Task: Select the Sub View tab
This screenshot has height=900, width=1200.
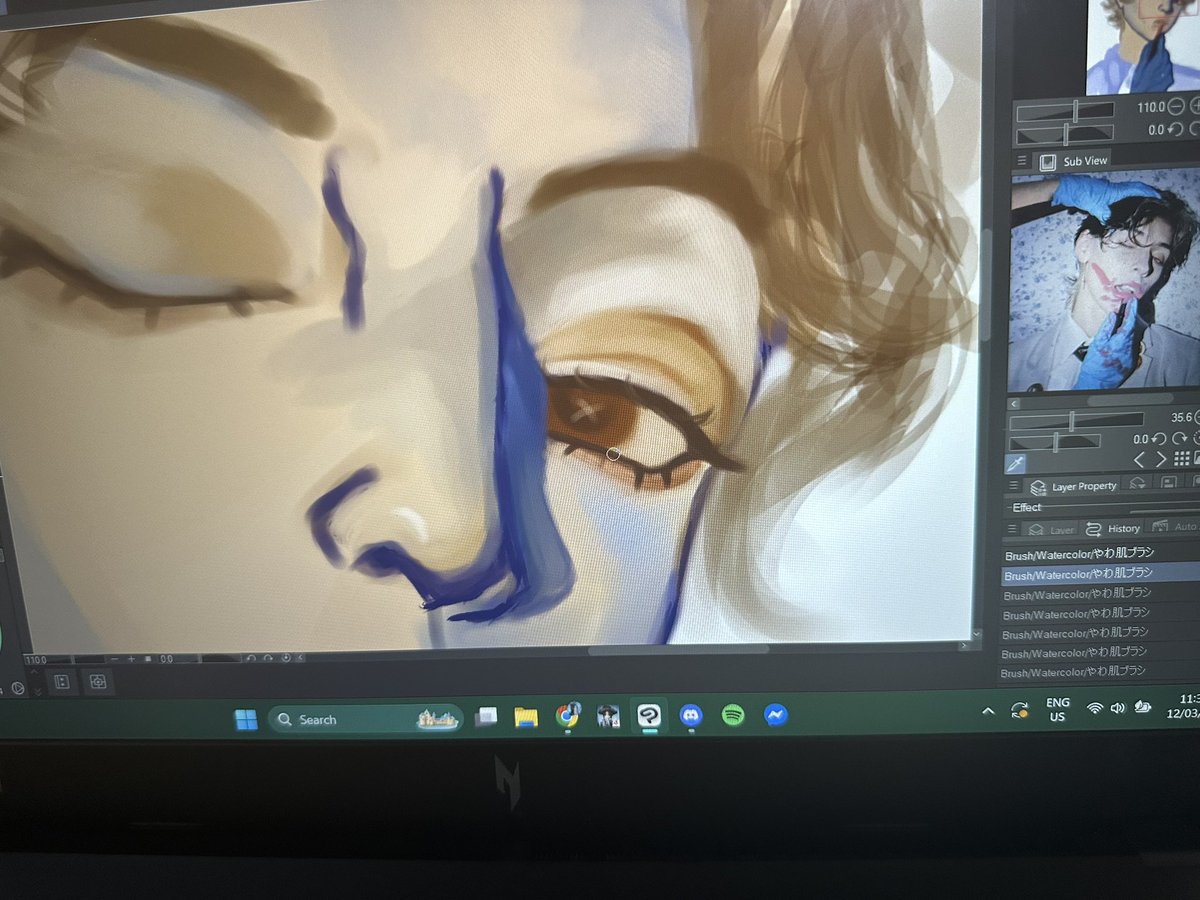Action: (x=1072, y=161)
